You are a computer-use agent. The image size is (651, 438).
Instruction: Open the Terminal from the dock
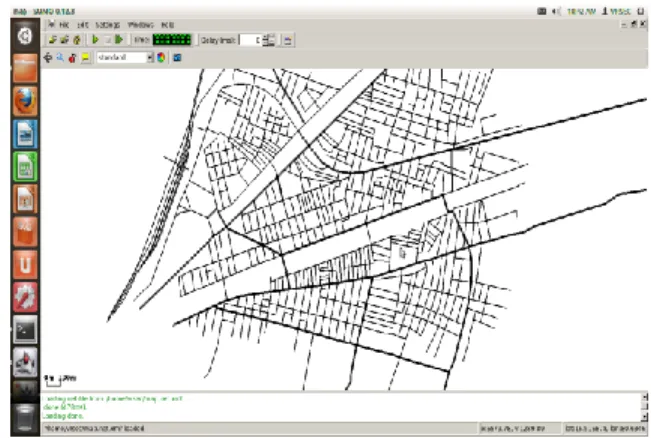[25, 330]
